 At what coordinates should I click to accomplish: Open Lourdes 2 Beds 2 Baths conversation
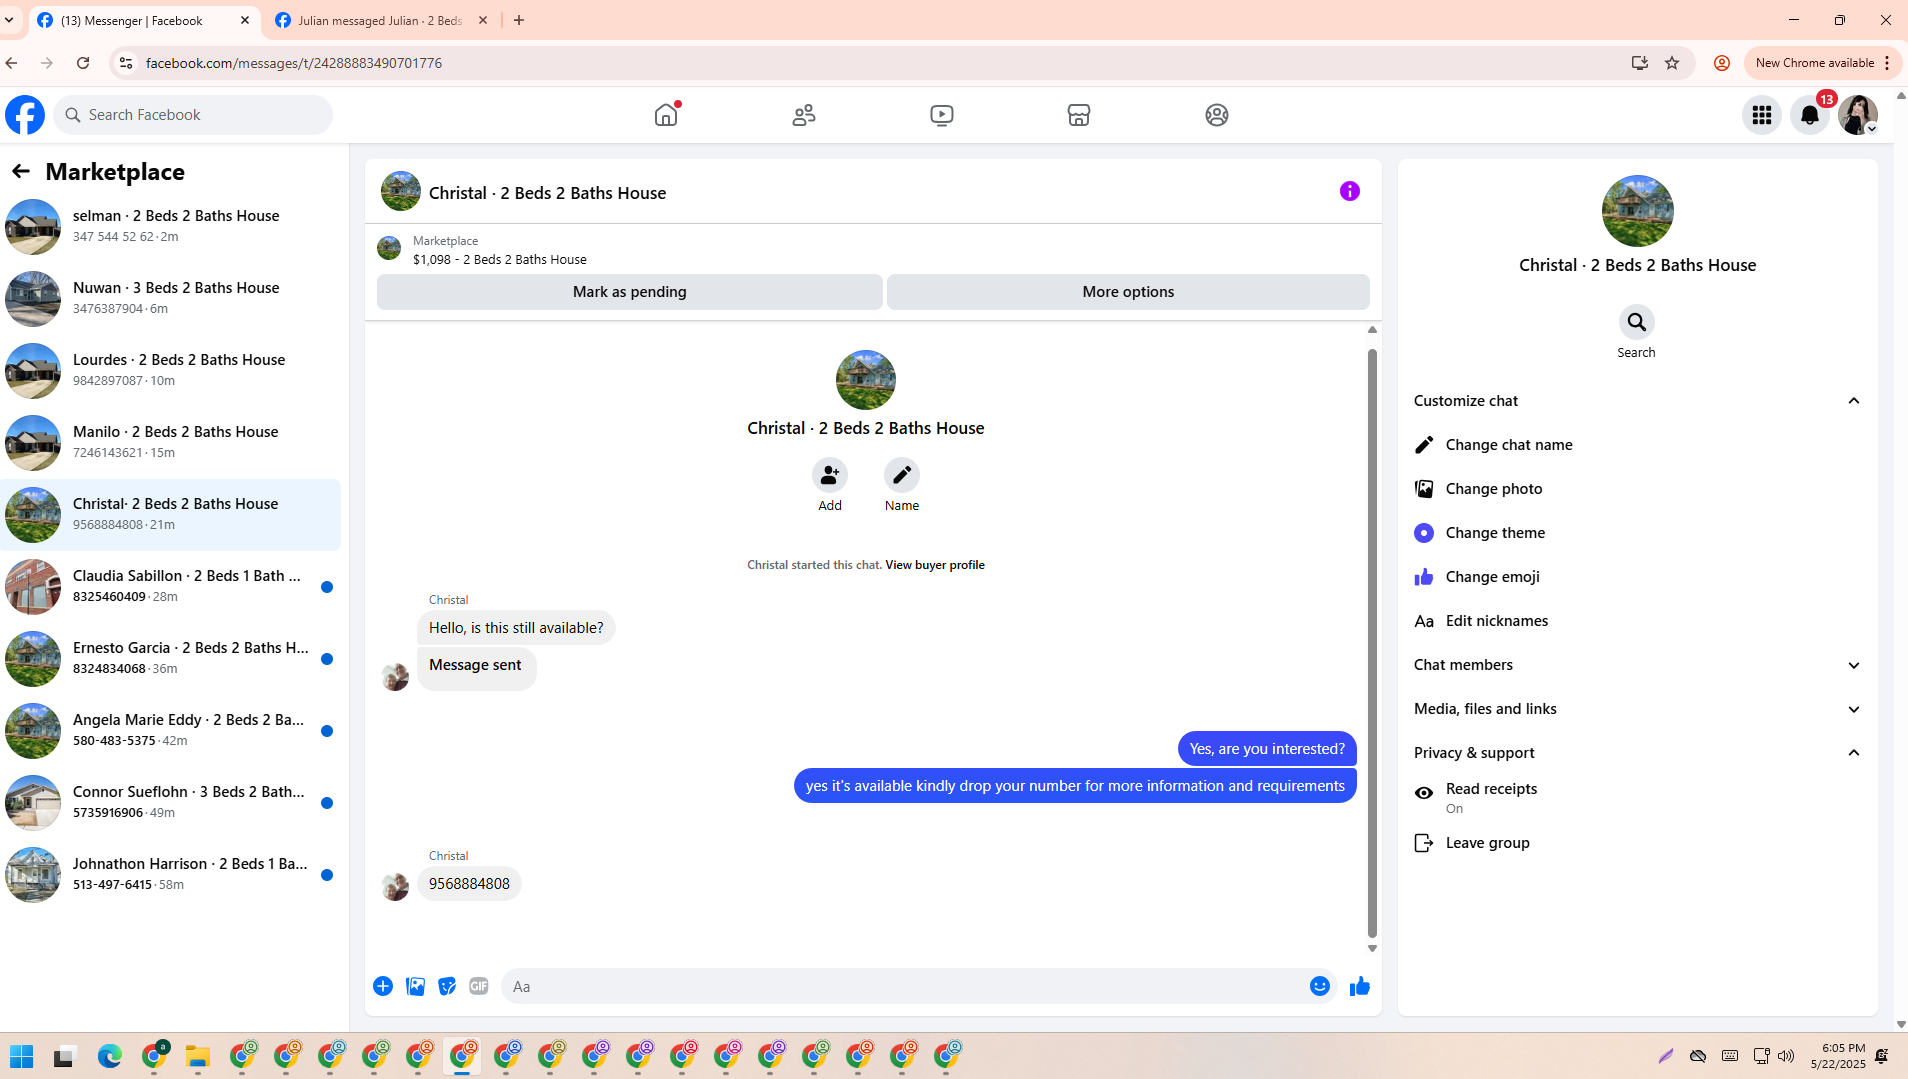click(x=171, y=370)
